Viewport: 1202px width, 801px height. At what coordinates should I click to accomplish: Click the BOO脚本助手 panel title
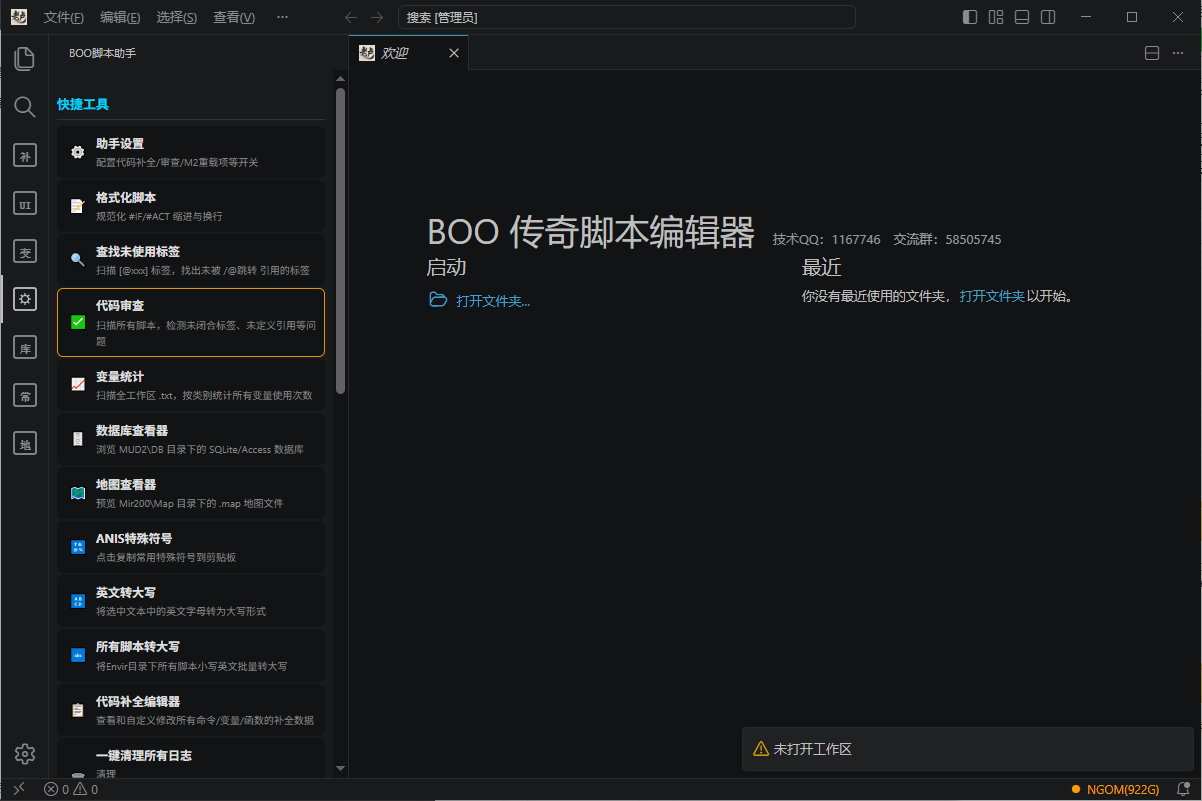coord(102,53)
